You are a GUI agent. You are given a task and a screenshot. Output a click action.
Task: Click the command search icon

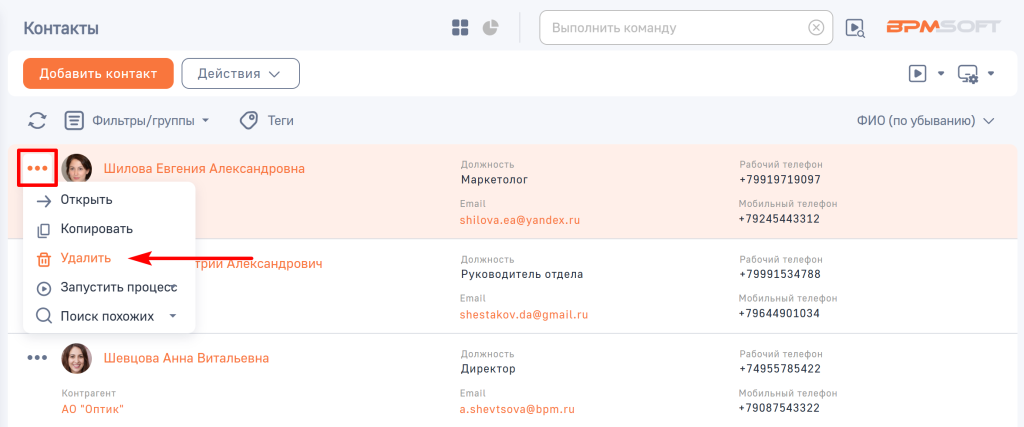(x=855, y=28)
